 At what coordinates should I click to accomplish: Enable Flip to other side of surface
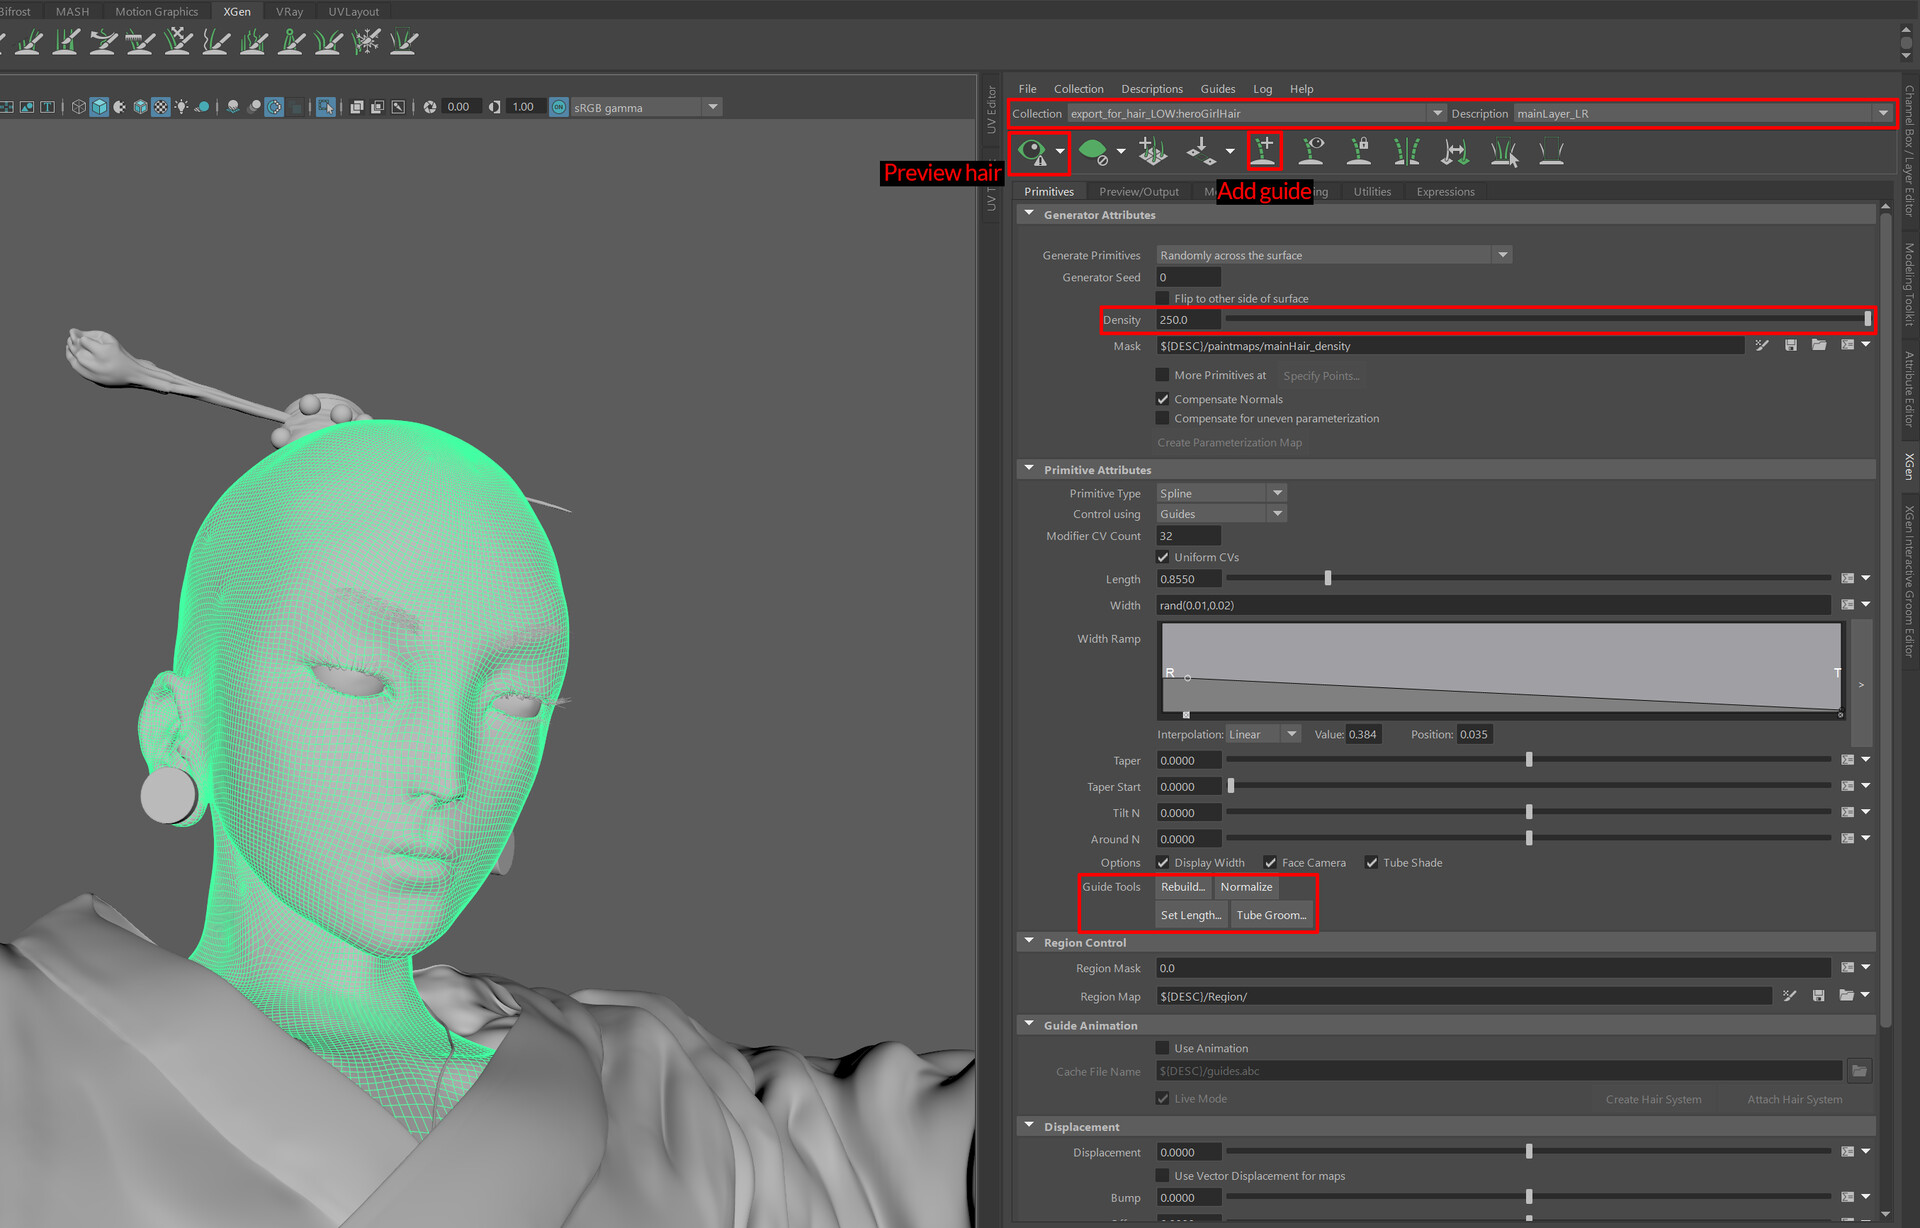click(x=1163, y=298)
